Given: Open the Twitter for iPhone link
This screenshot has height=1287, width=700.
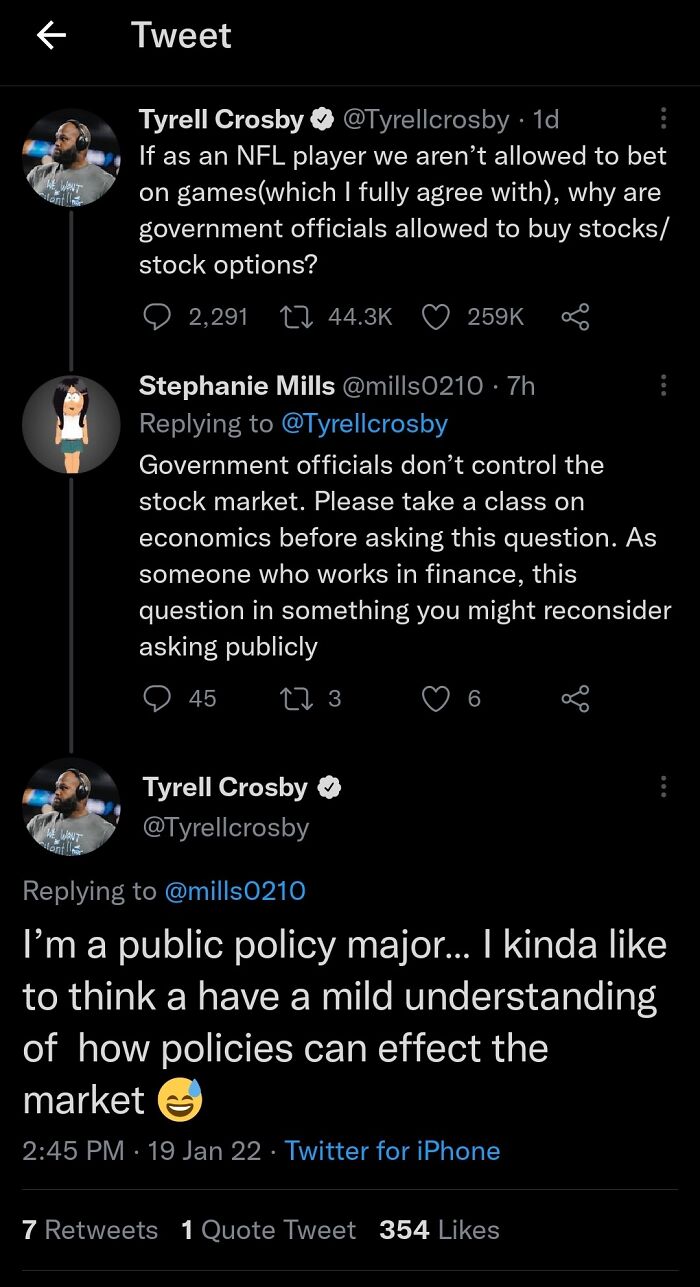Looking at the screenshot, I should (392, 1151).
